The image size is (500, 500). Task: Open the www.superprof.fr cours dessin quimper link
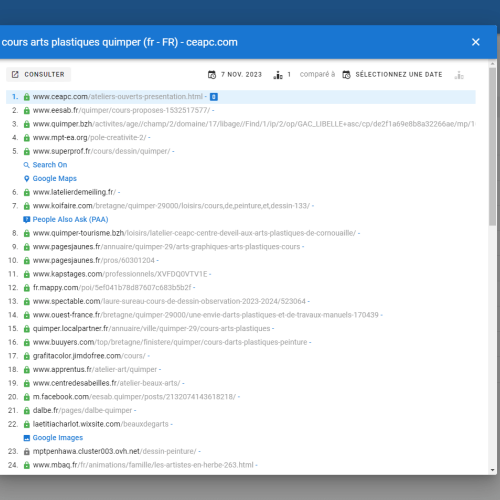(101, 151)
